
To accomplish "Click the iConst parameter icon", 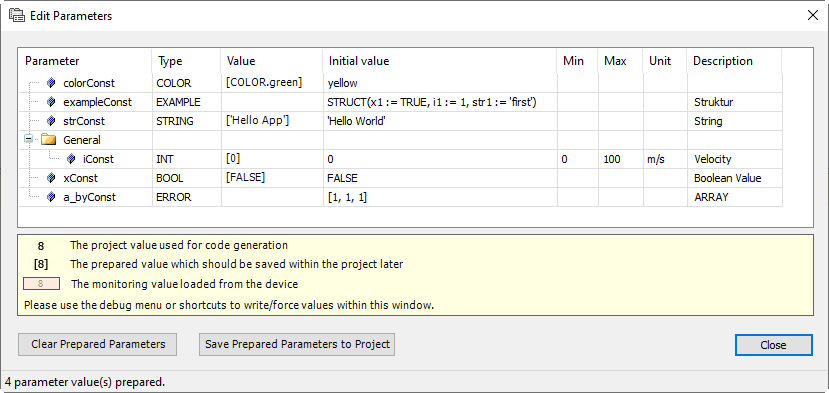I will (71, 159).
